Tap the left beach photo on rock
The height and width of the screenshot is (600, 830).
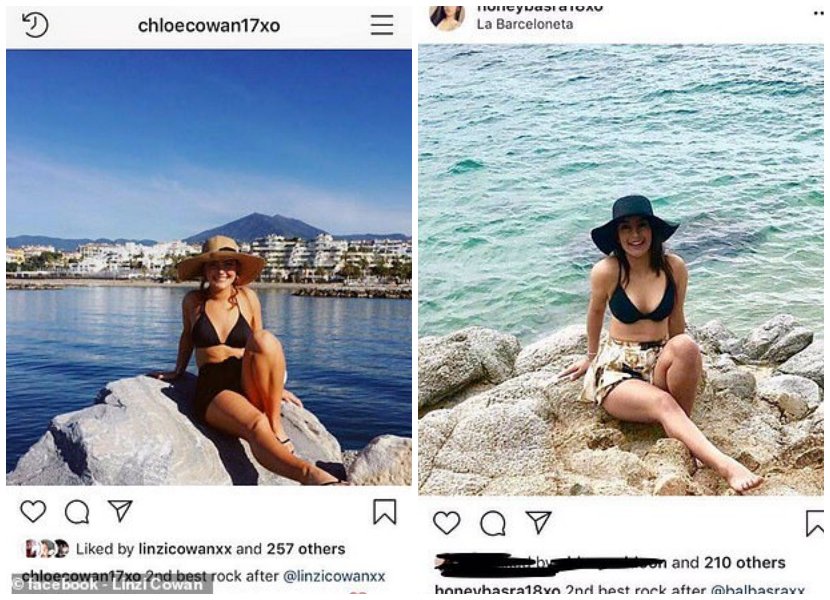pos(209,267)
